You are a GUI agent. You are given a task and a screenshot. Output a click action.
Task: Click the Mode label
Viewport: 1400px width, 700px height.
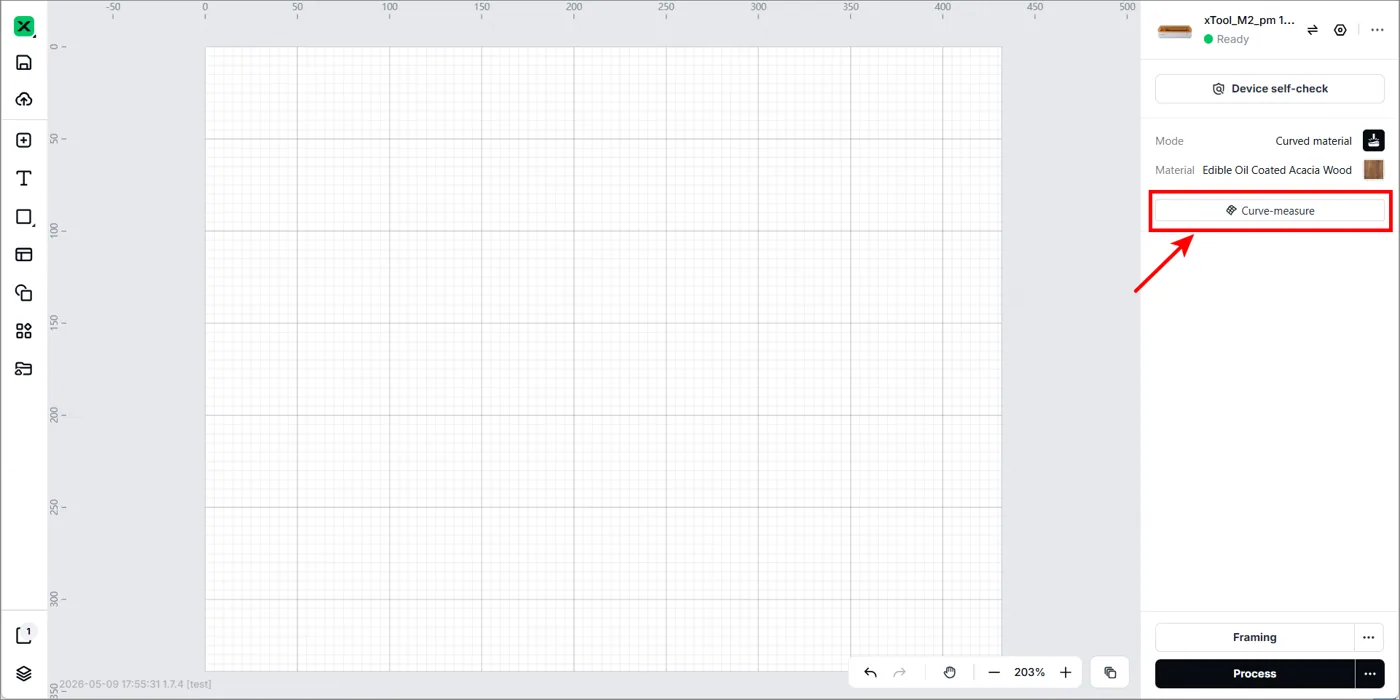coord(1169,141)
